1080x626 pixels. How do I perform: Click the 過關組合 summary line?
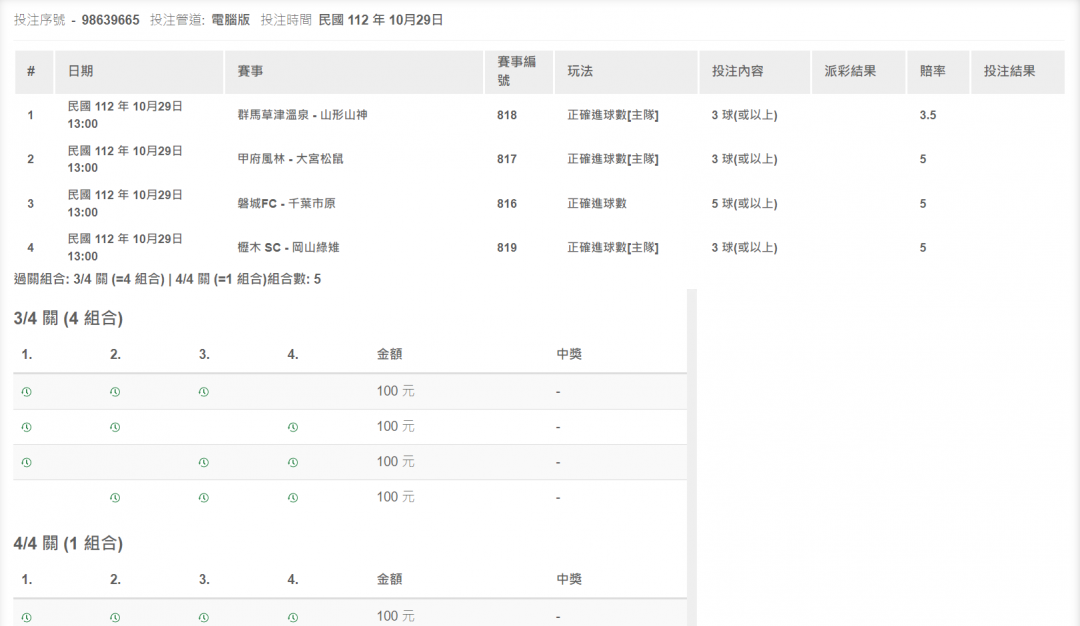tap(167, 279)
